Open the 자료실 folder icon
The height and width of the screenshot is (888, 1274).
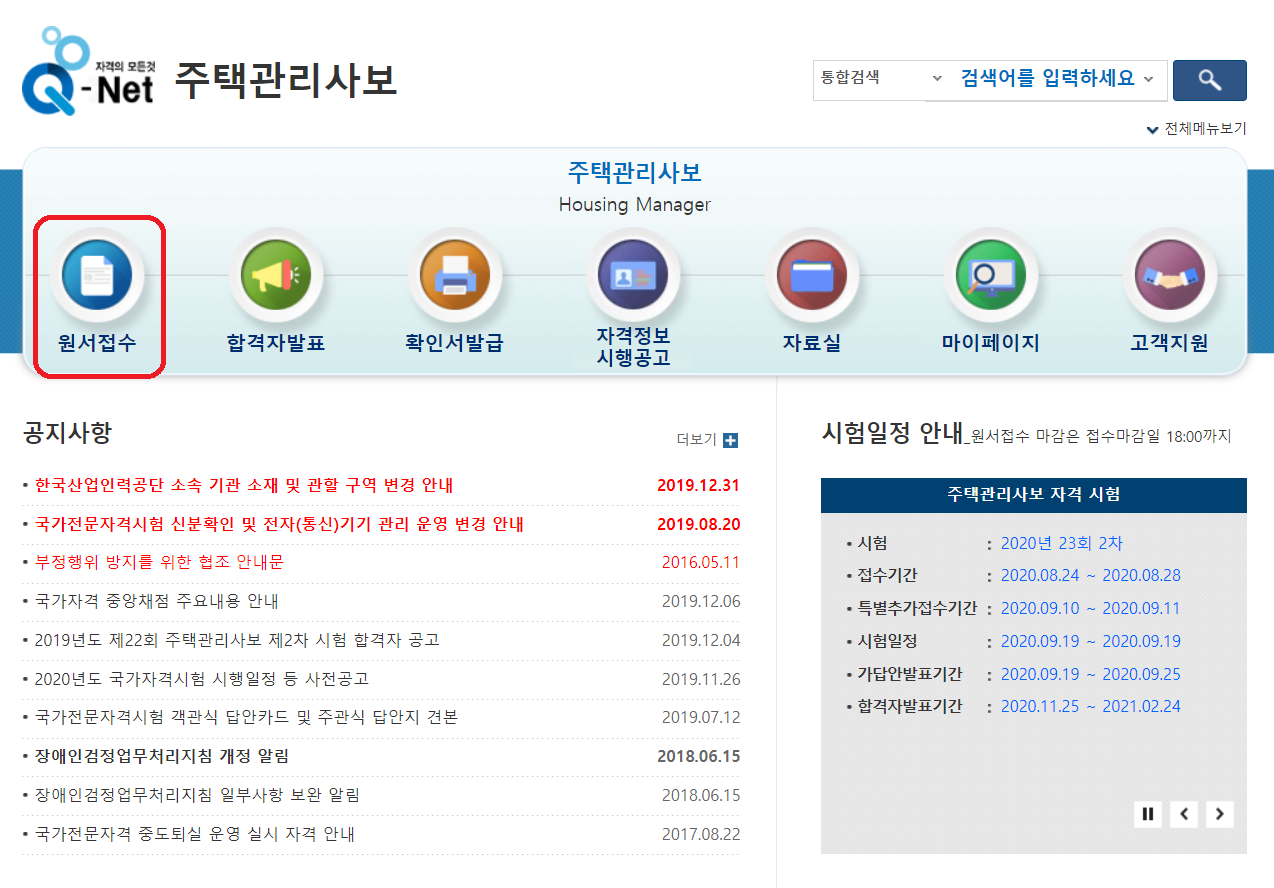(811, 274)
